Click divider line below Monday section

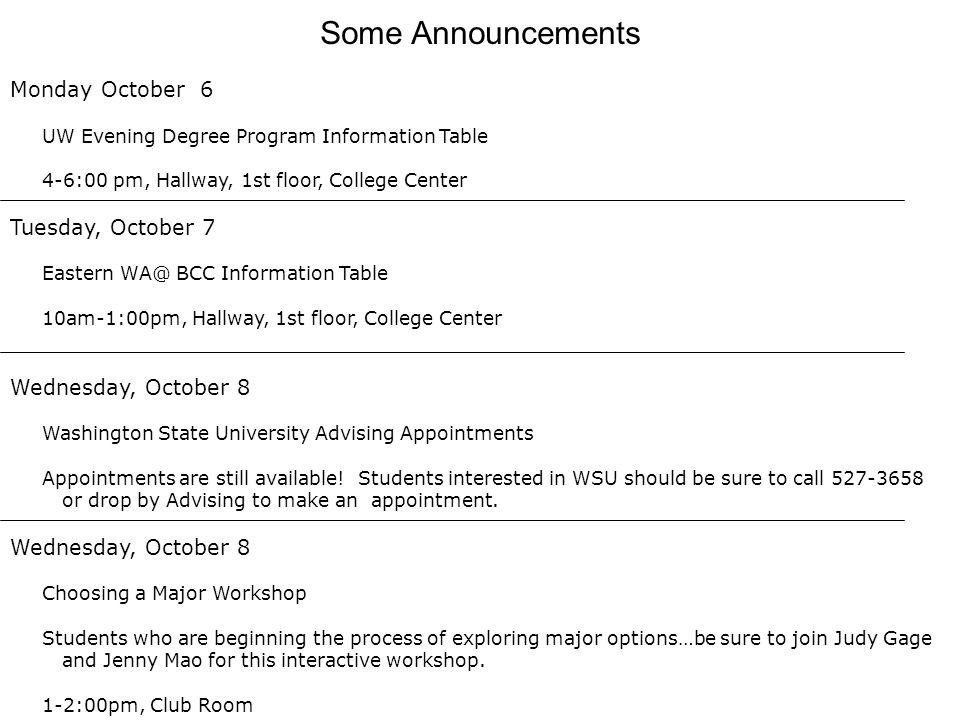pos(452,200)
